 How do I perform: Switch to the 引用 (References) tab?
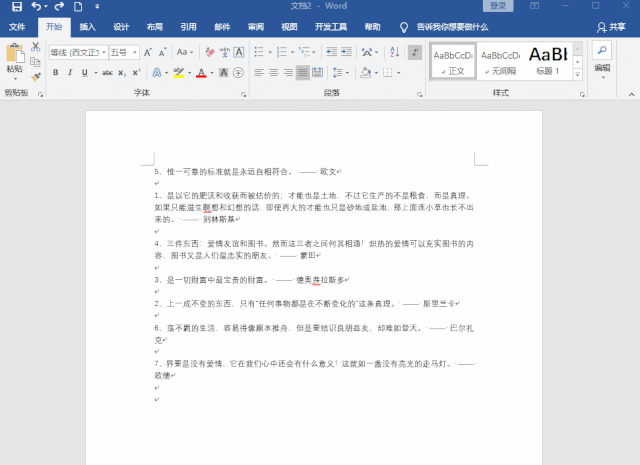pos(188,27)
